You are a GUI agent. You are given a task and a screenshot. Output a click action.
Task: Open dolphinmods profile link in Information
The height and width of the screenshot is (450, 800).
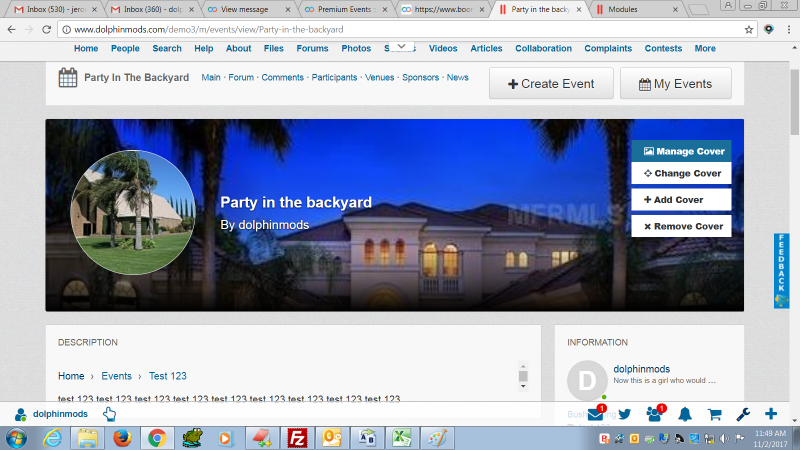pyautogui.click(x=641, y=369)
